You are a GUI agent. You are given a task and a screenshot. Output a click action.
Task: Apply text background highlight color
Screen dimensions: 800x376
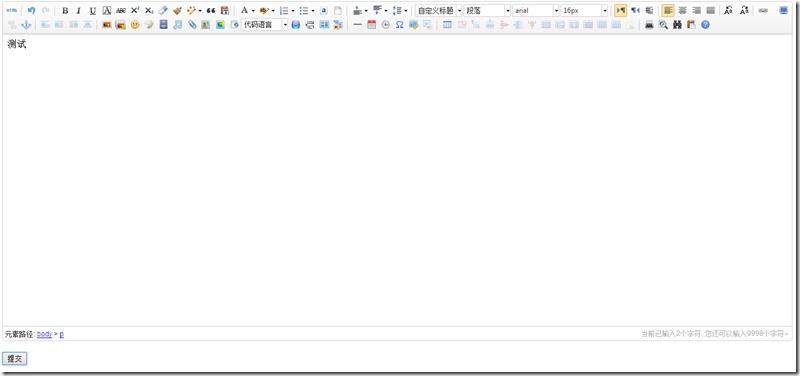coord(264,10)
